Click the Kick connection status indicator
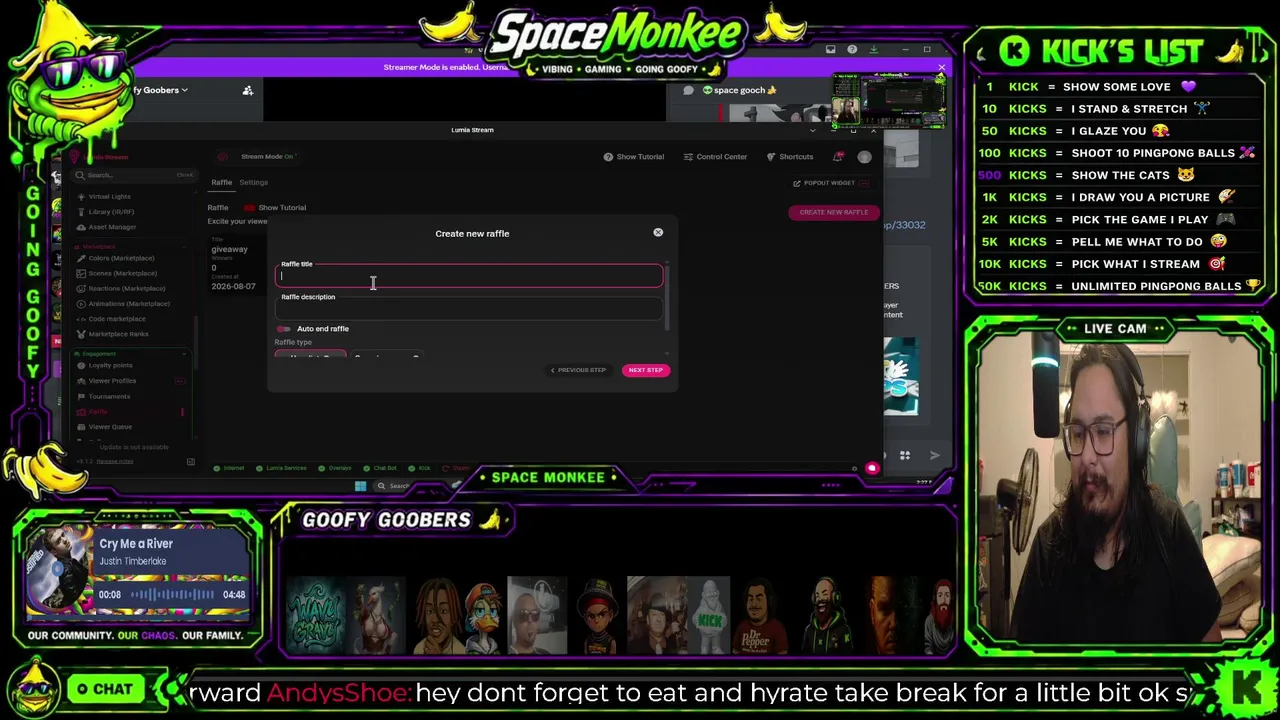The image size is (1280, 720). click(420, 468)
